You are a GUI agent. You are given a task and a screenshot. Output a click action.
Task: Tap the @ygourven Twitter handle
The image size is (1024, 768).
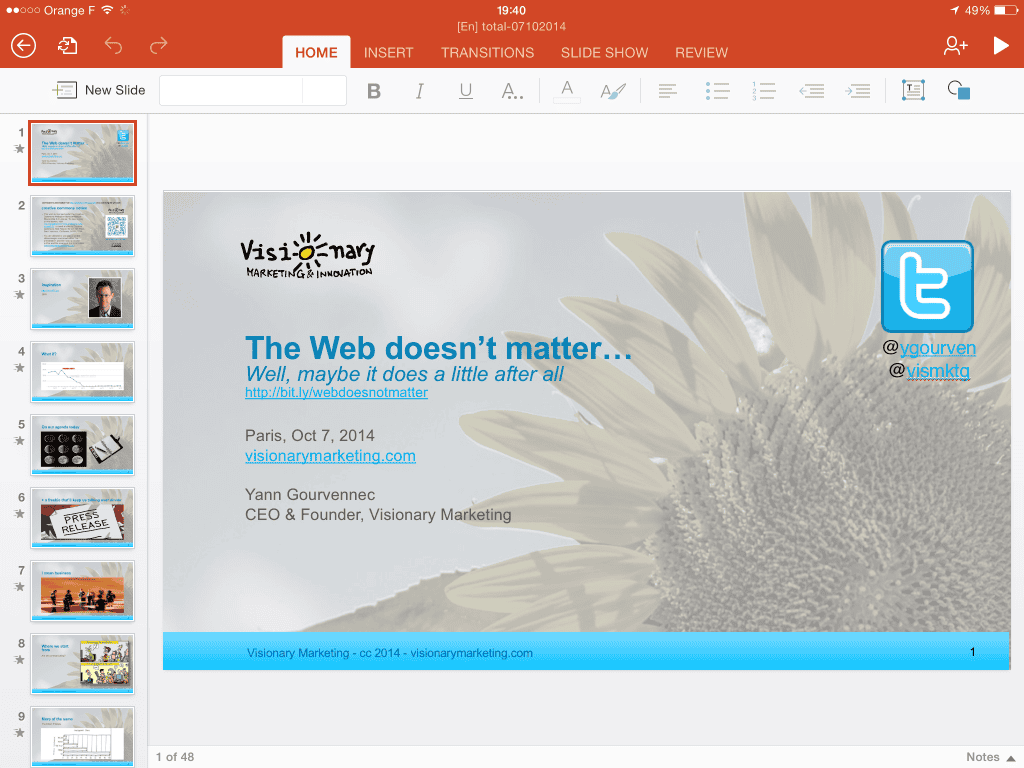[x=929, y=348]
